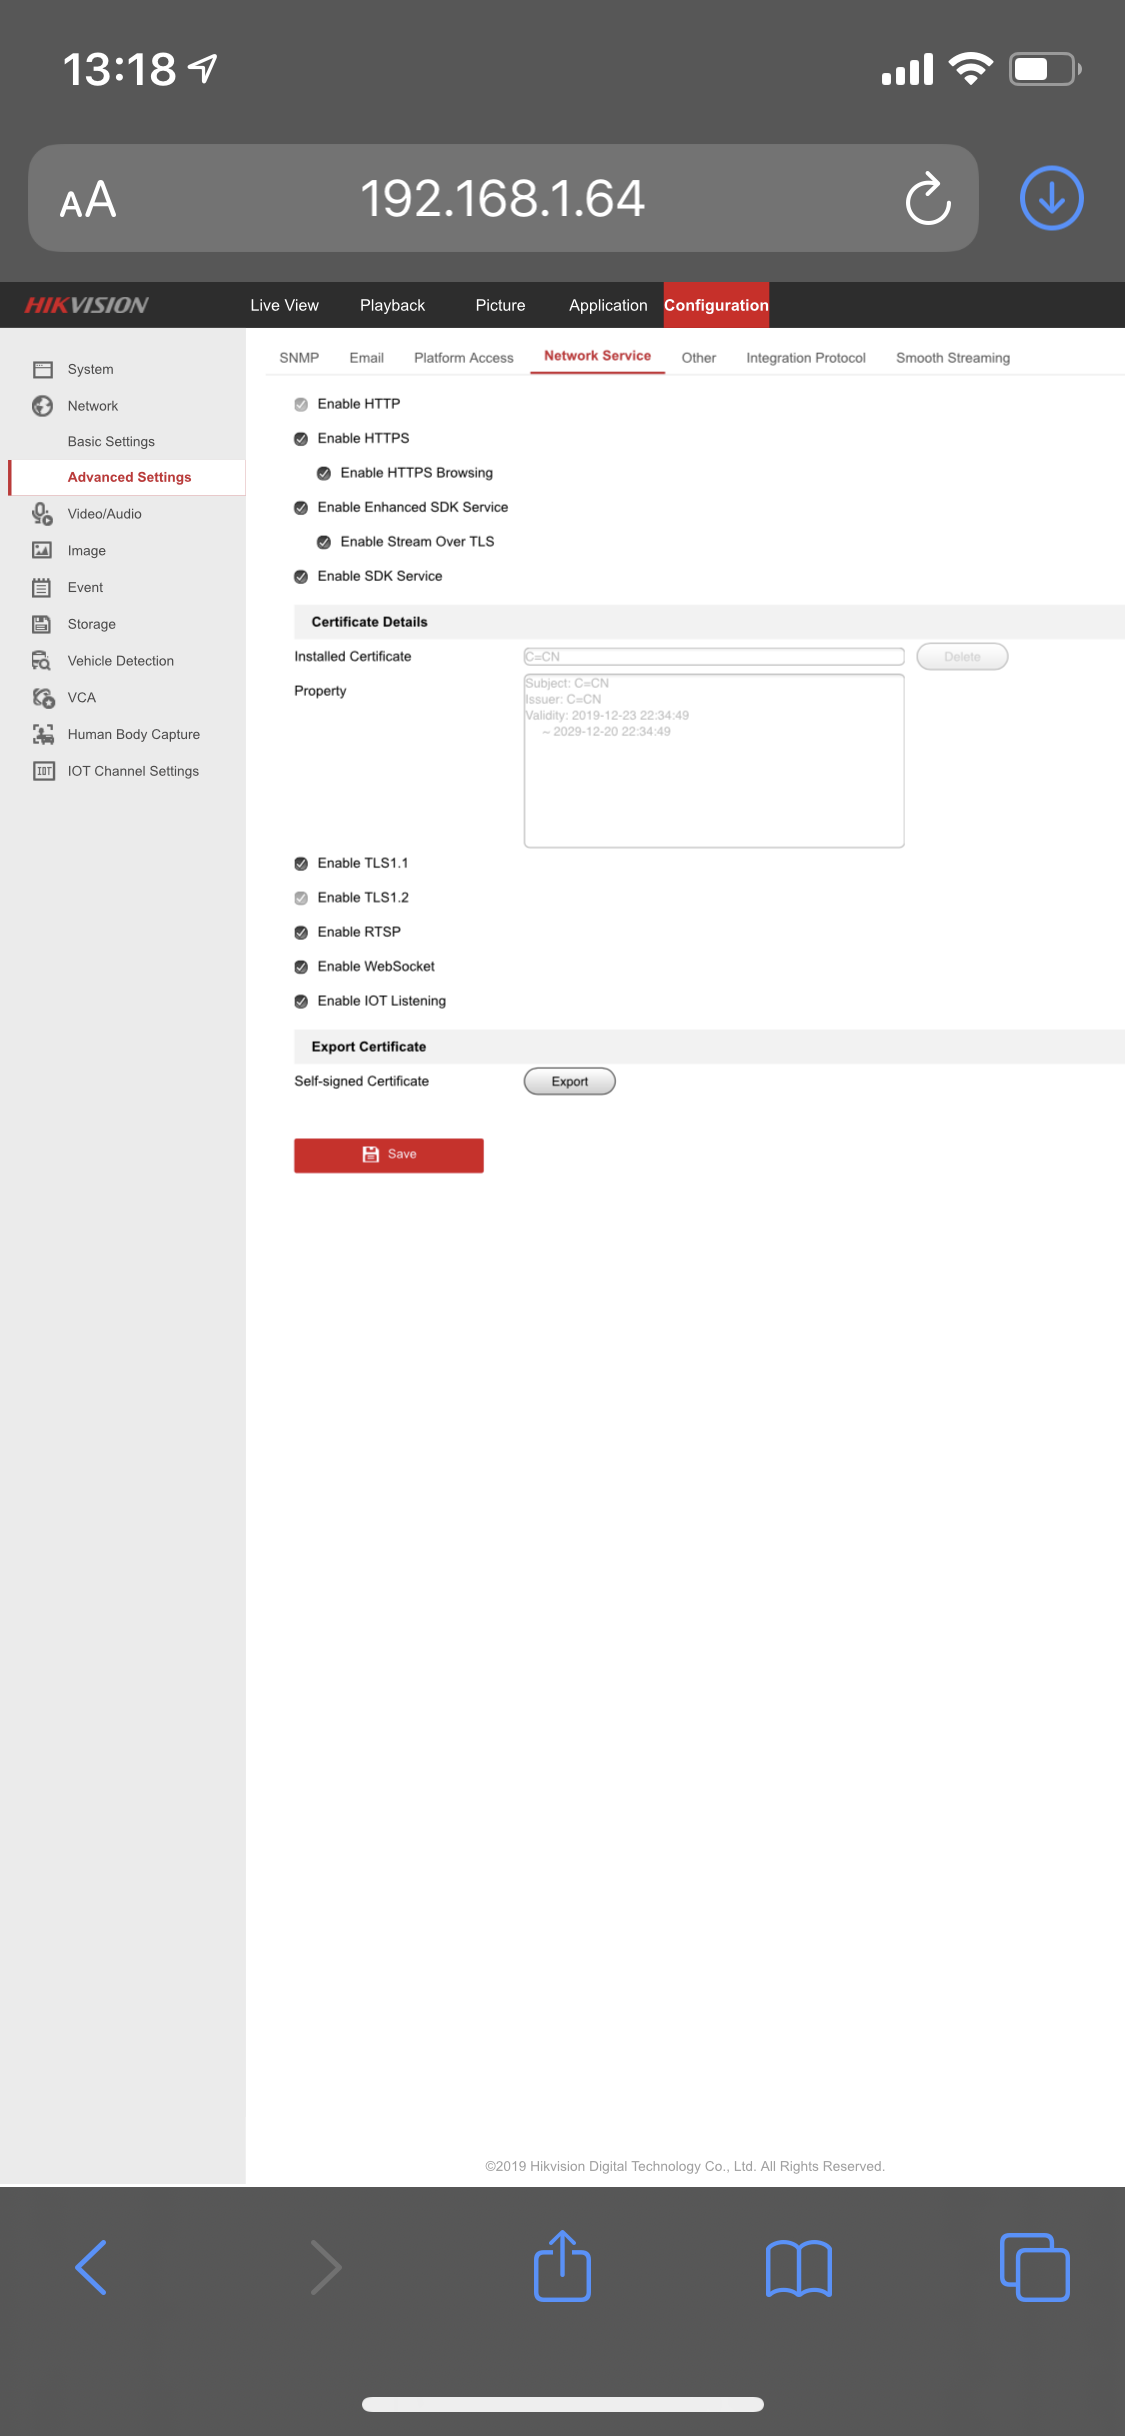Viewport: 1125px width, 2436px height.
Task: Open the Live View menu
Action: (x=284, y=305)
